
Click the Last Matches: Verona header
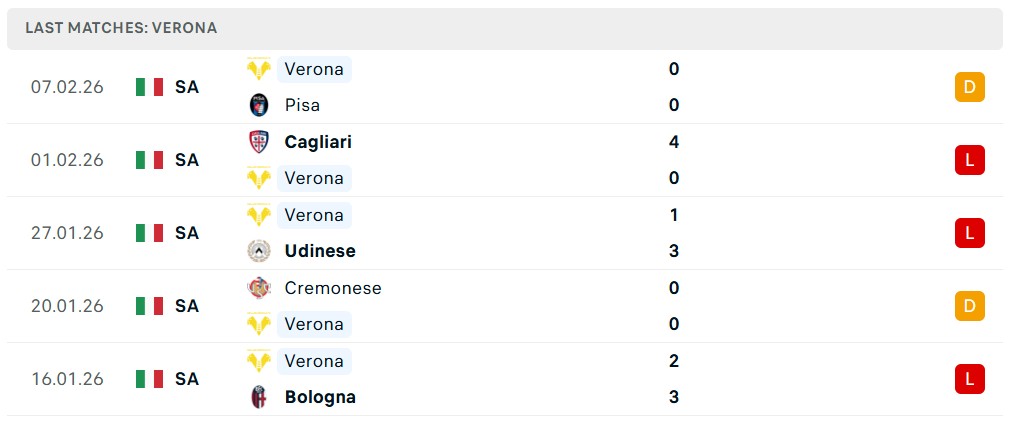click(121, 28)
